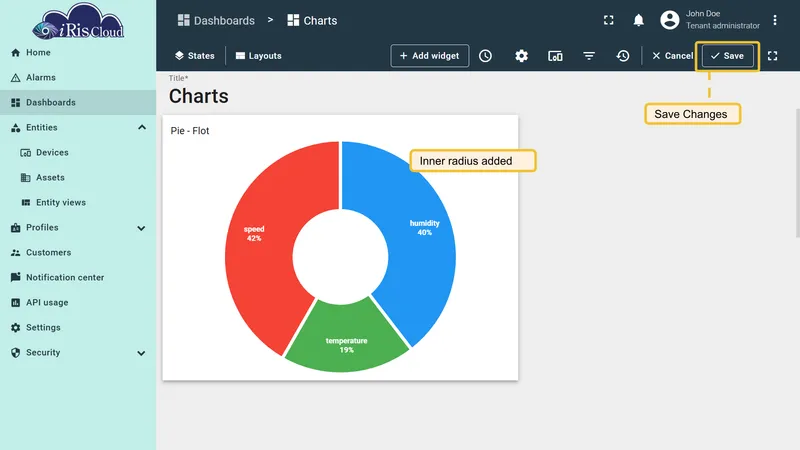Click the Alarms warning triangle icon

(15, 78)
